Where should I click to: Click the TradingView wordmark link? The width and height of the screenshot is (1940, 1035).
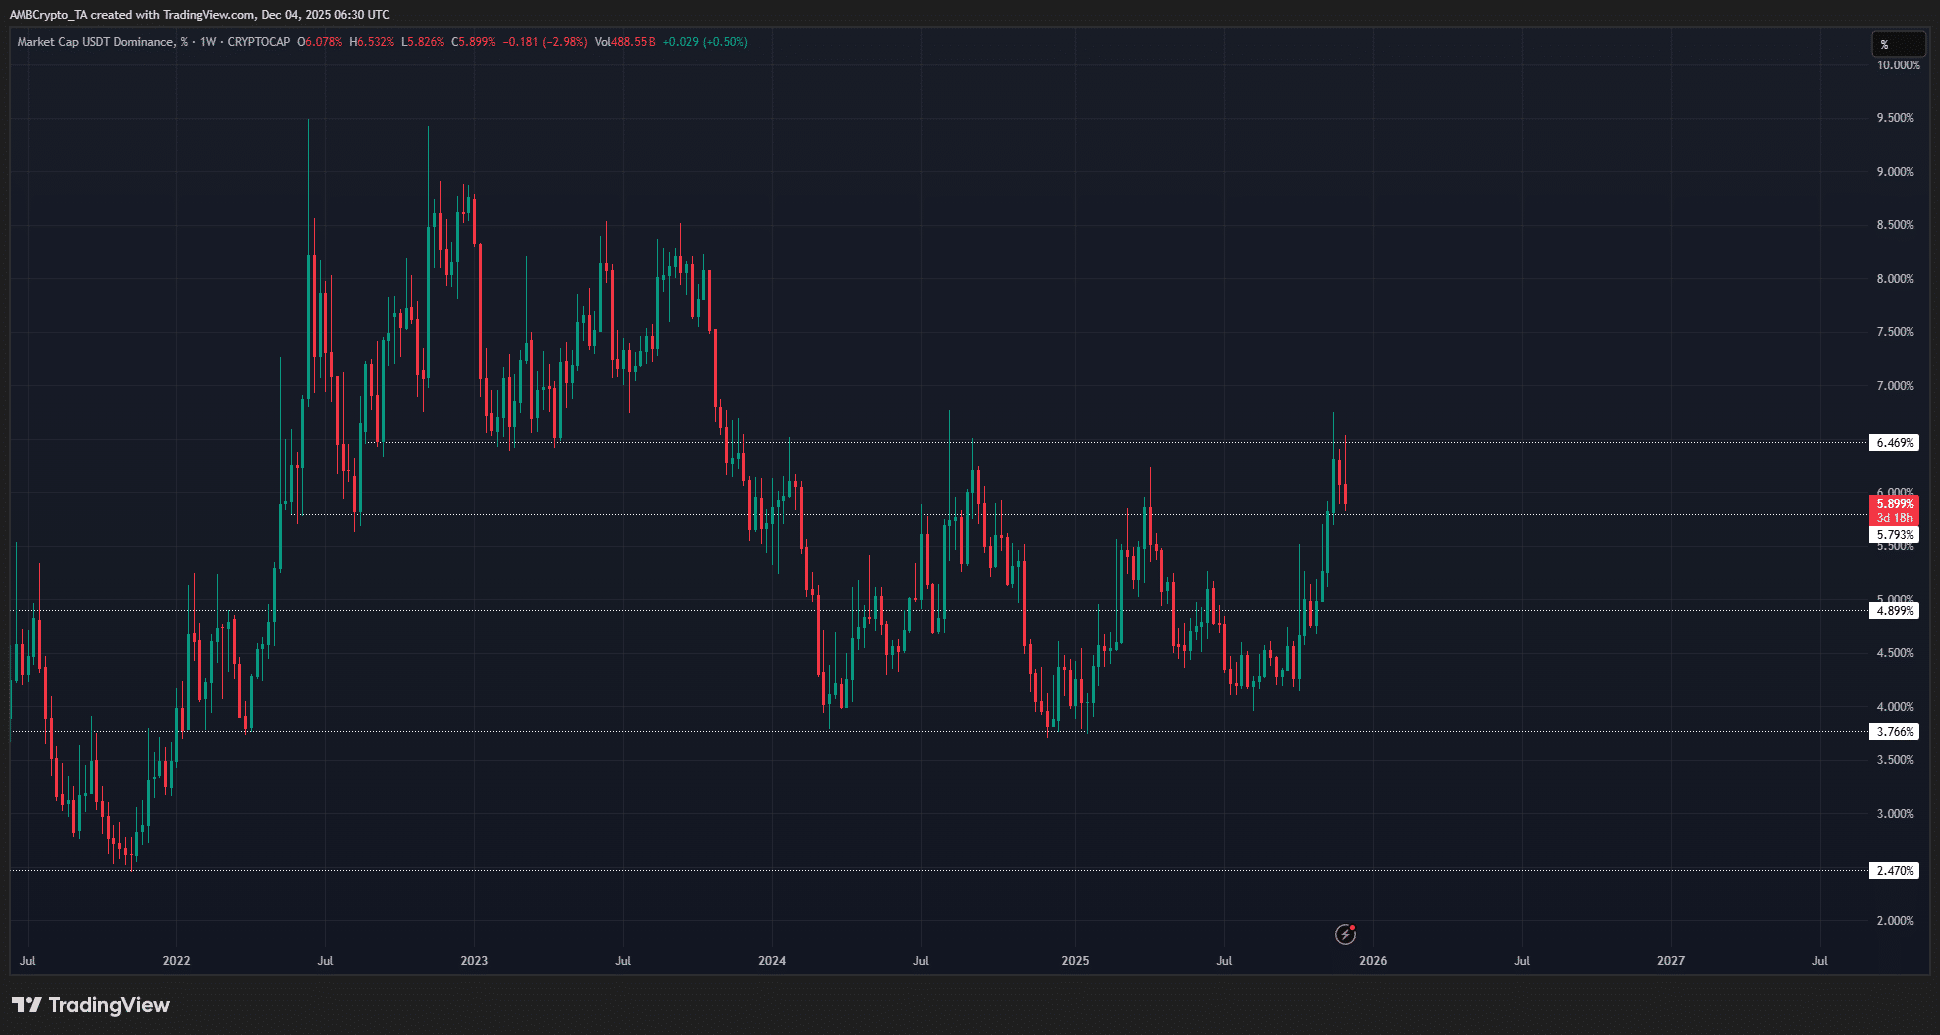(x=110, y=1004)
